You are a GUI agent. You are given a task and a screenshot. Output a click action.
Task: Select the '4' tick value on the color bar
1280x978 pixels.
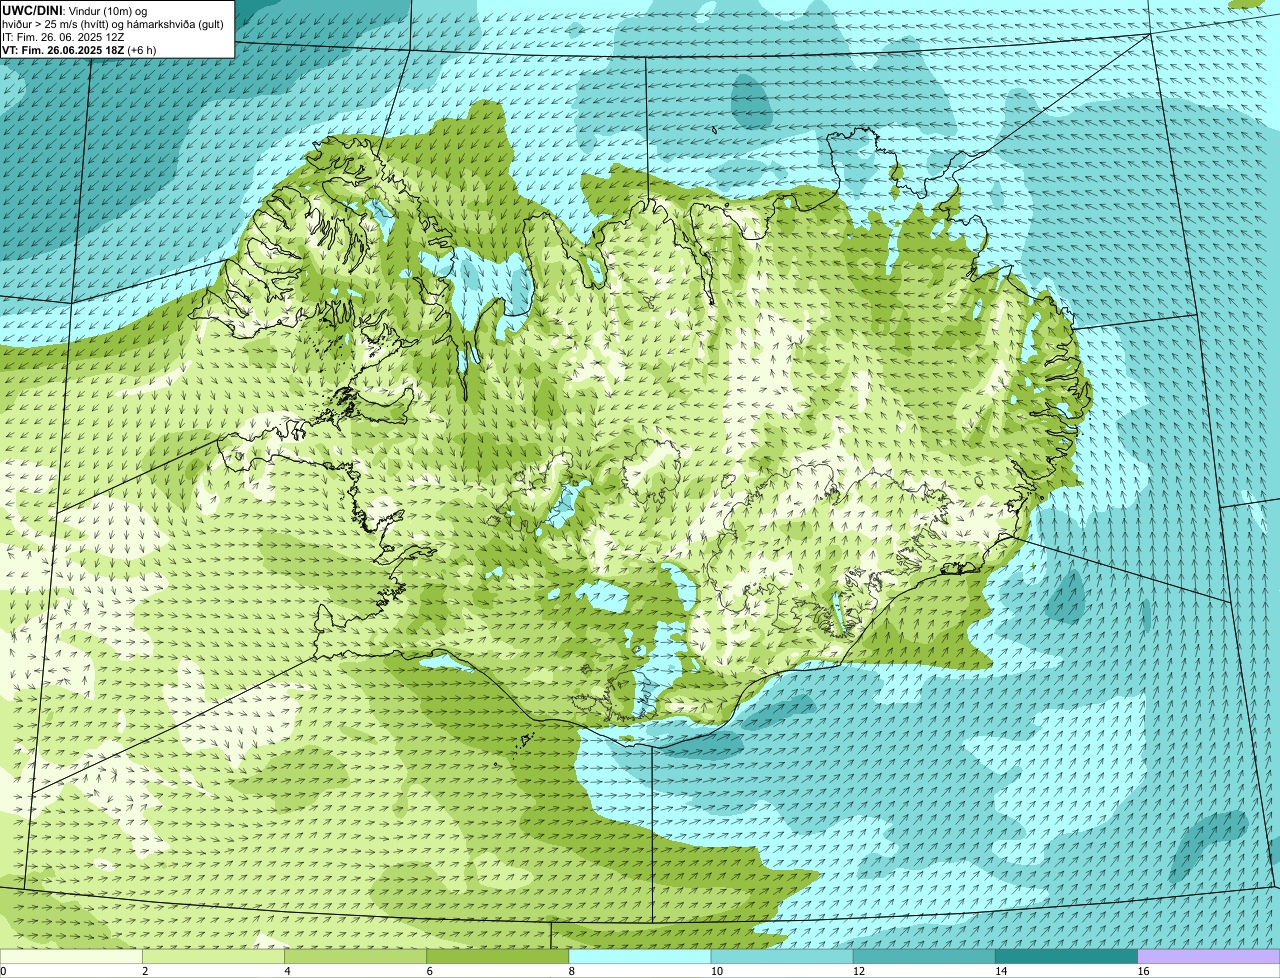[287, 971]
